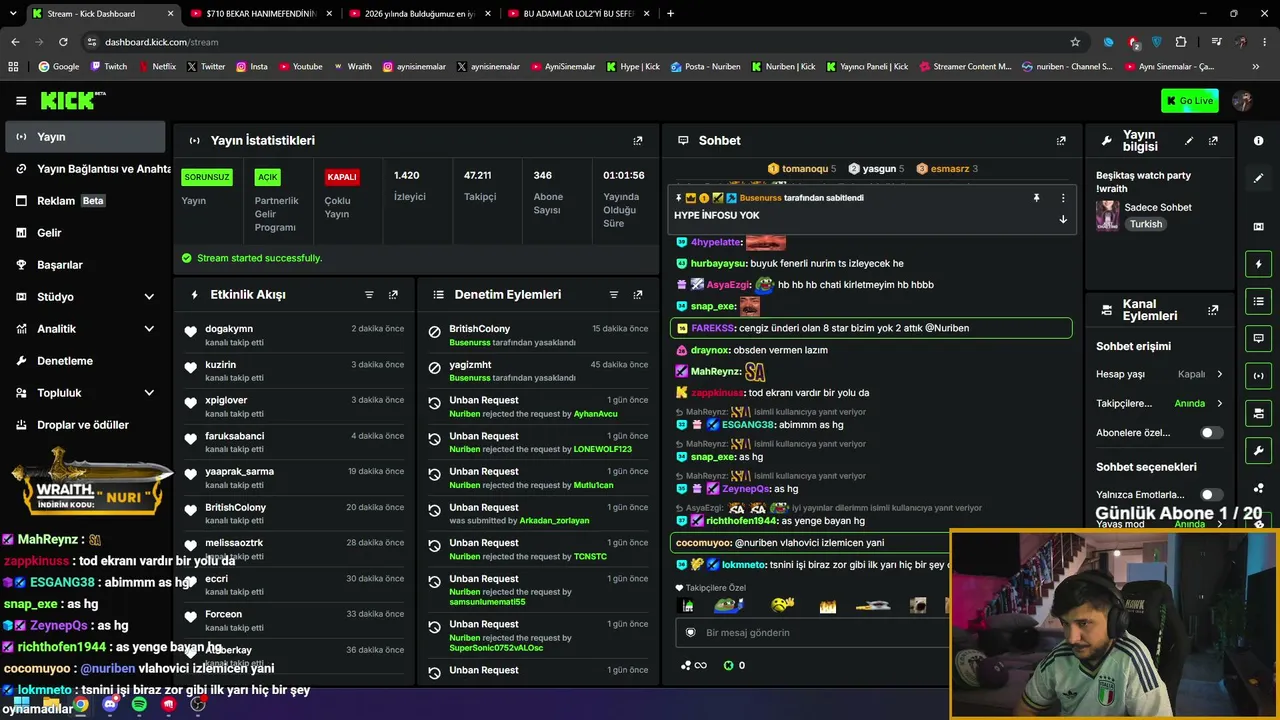Expand the Analitik sidebar section

(149, 329)
